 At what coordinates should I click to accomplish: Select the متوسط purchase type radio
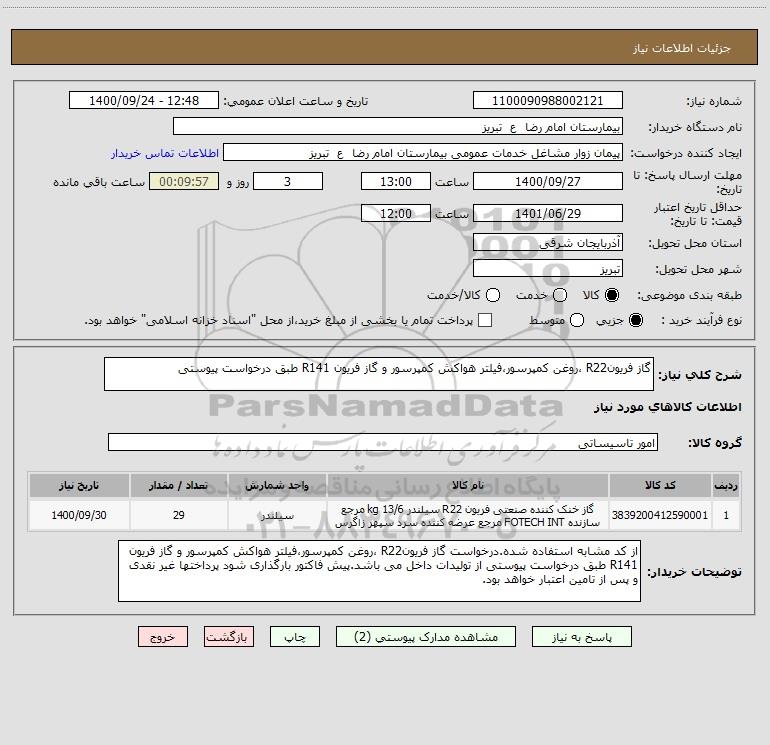pyautogui.click(x=577, y=320)
